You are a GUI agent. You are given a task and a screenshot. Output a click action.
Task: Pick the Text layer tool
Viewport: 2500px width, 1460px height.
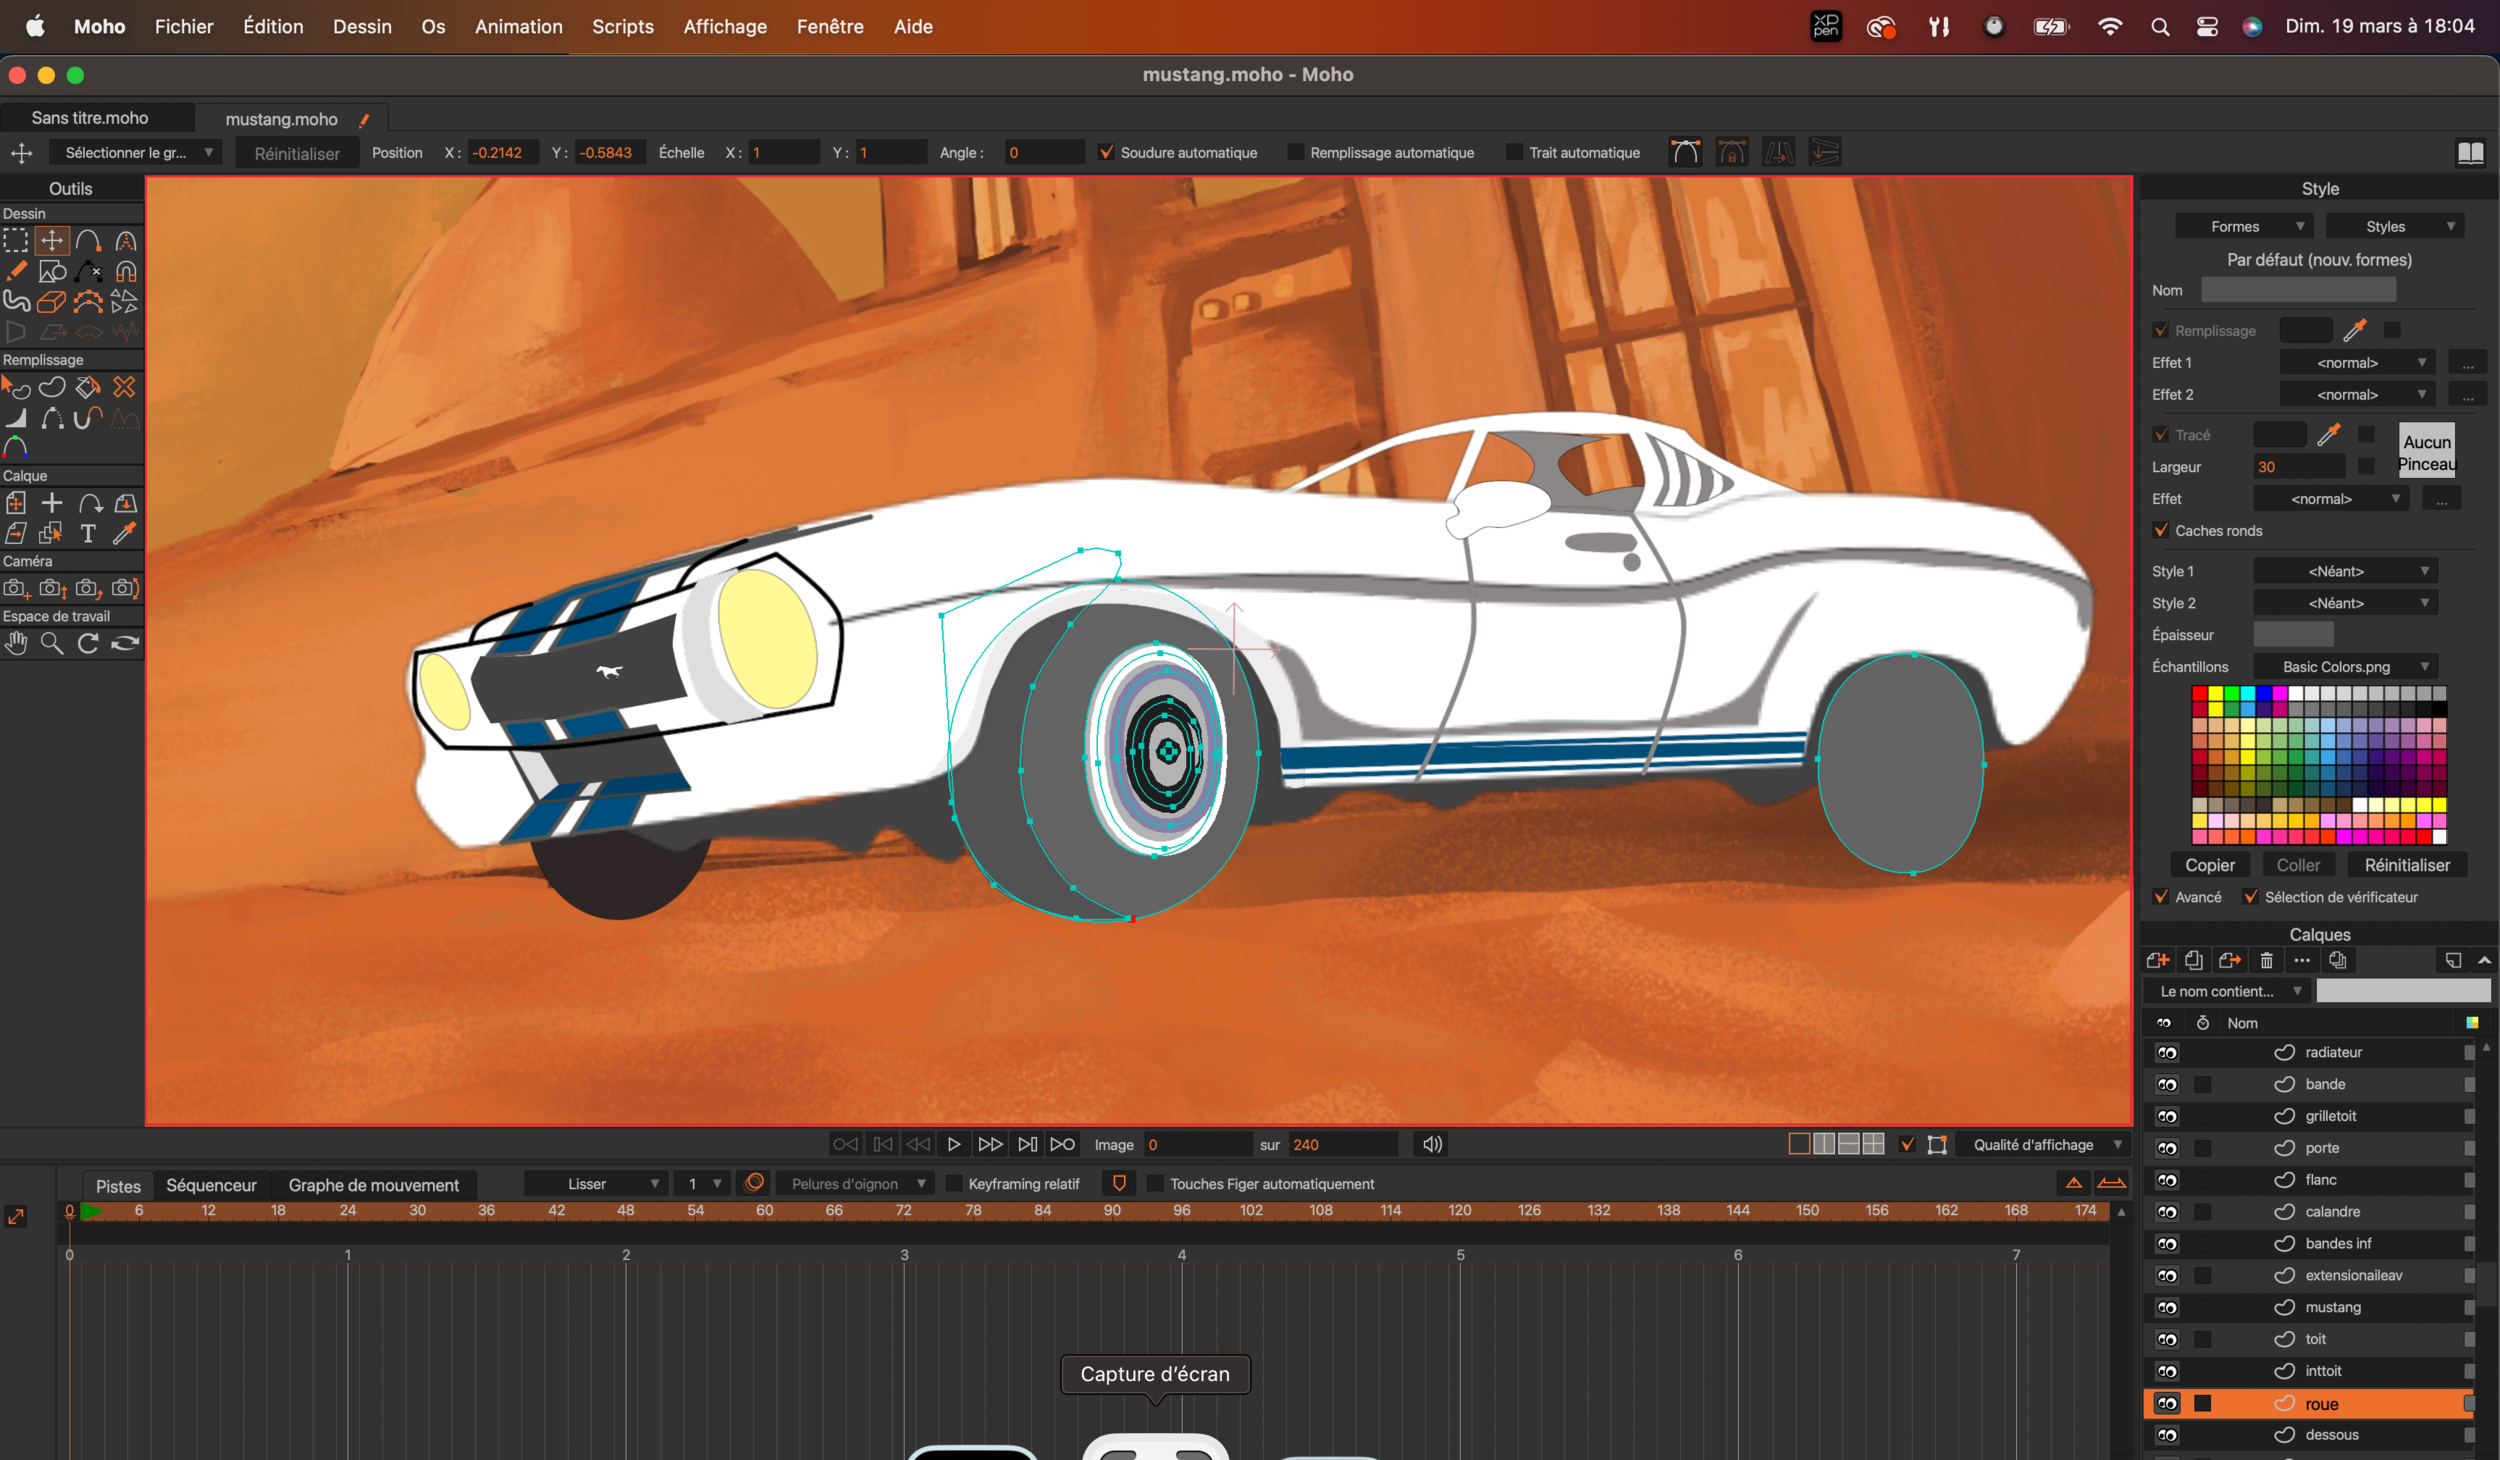[x=88, y=533]
